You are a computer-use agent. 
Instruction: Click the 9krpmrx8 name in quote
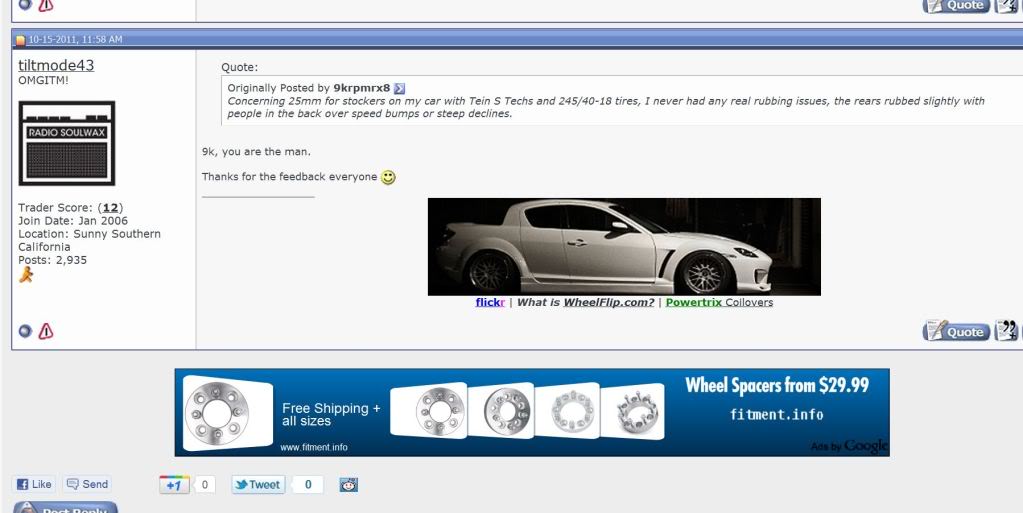pos(361,88)
